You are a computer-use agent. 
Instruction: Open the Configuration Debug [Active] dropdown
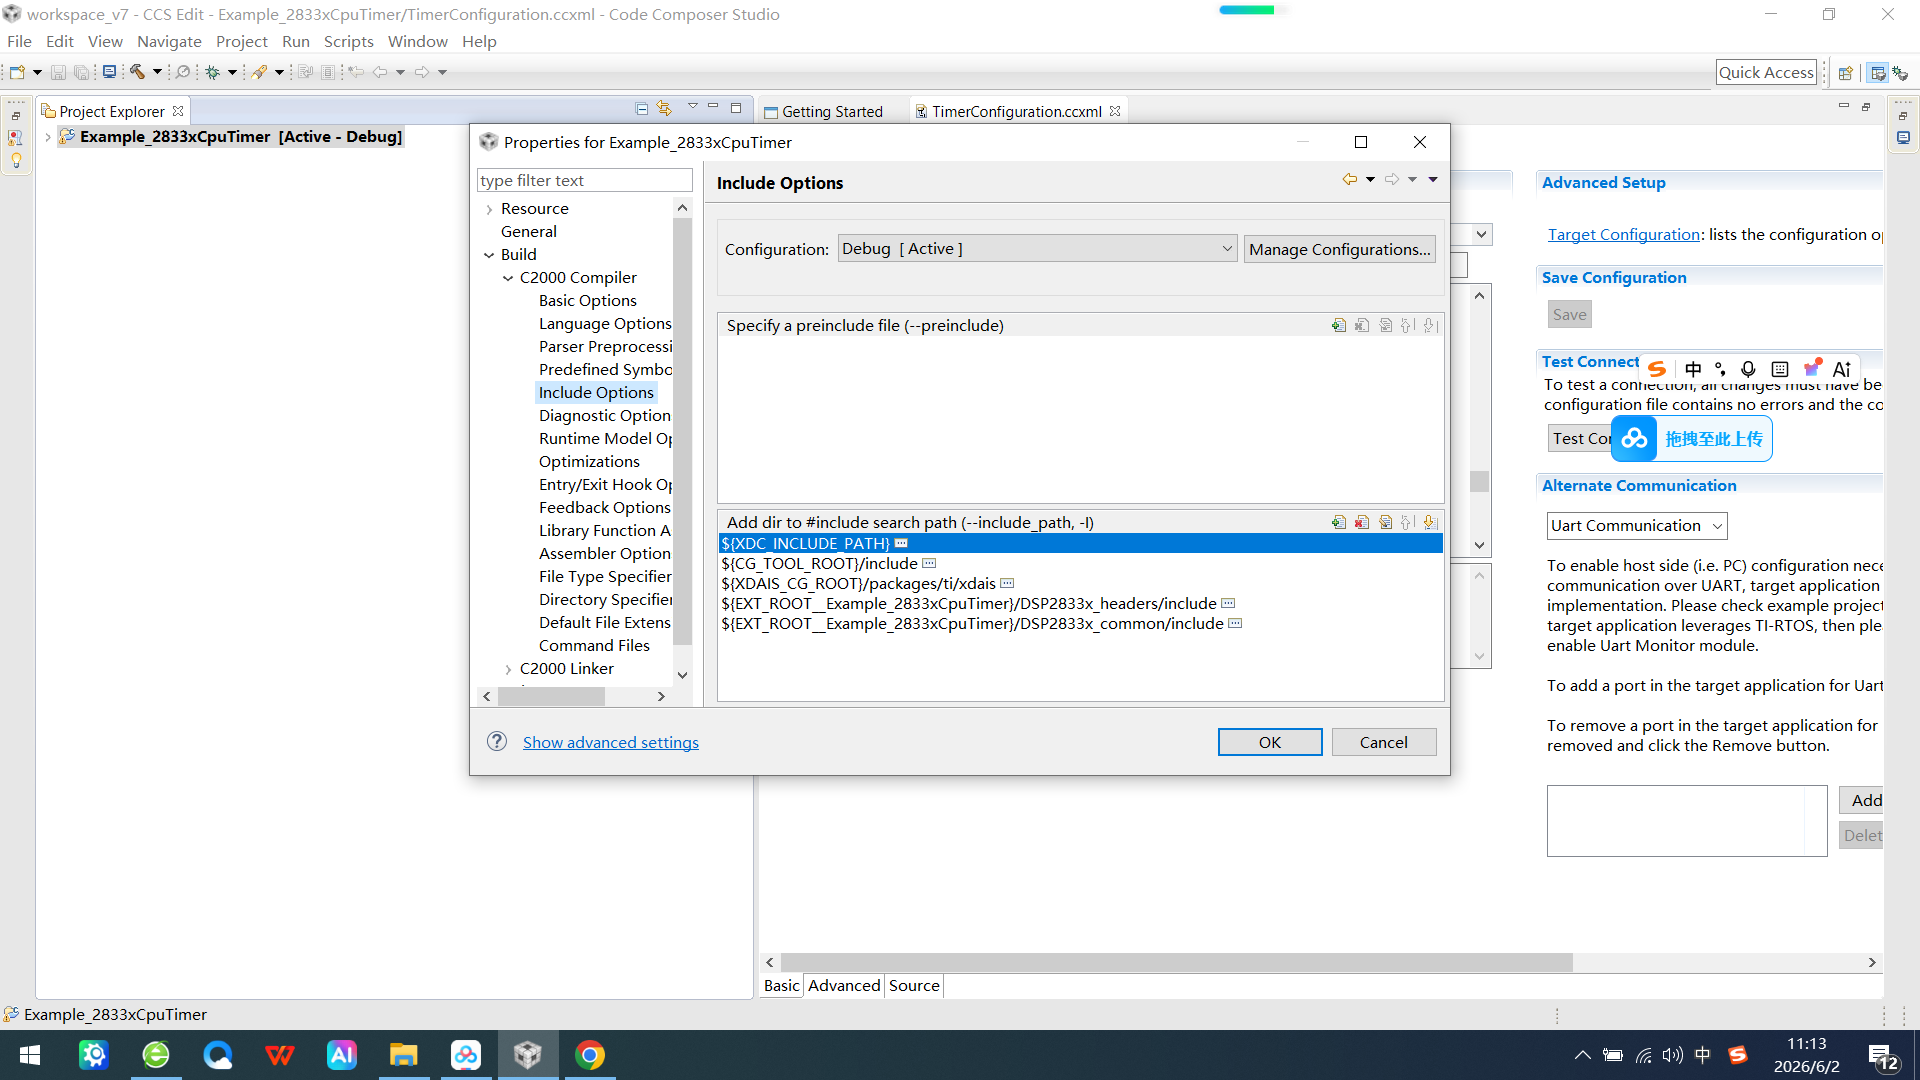tap(1037, 249)
